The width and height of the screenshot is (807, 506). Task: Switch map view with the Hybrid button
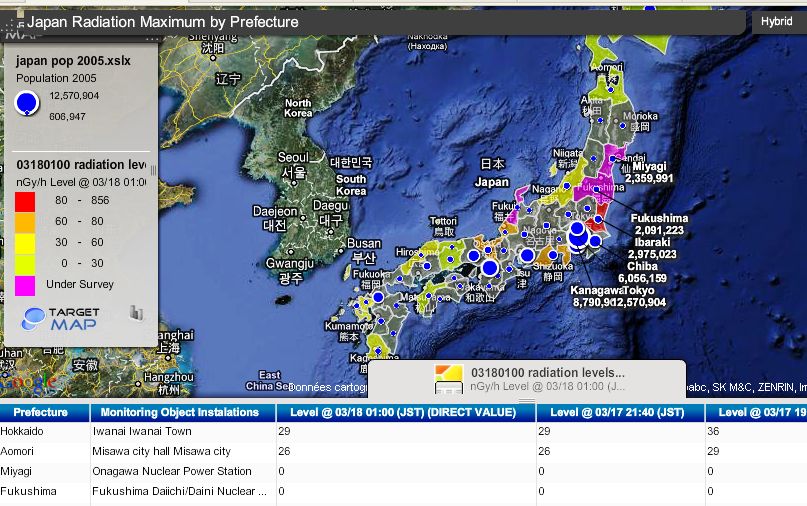click(x=776, y=21)
